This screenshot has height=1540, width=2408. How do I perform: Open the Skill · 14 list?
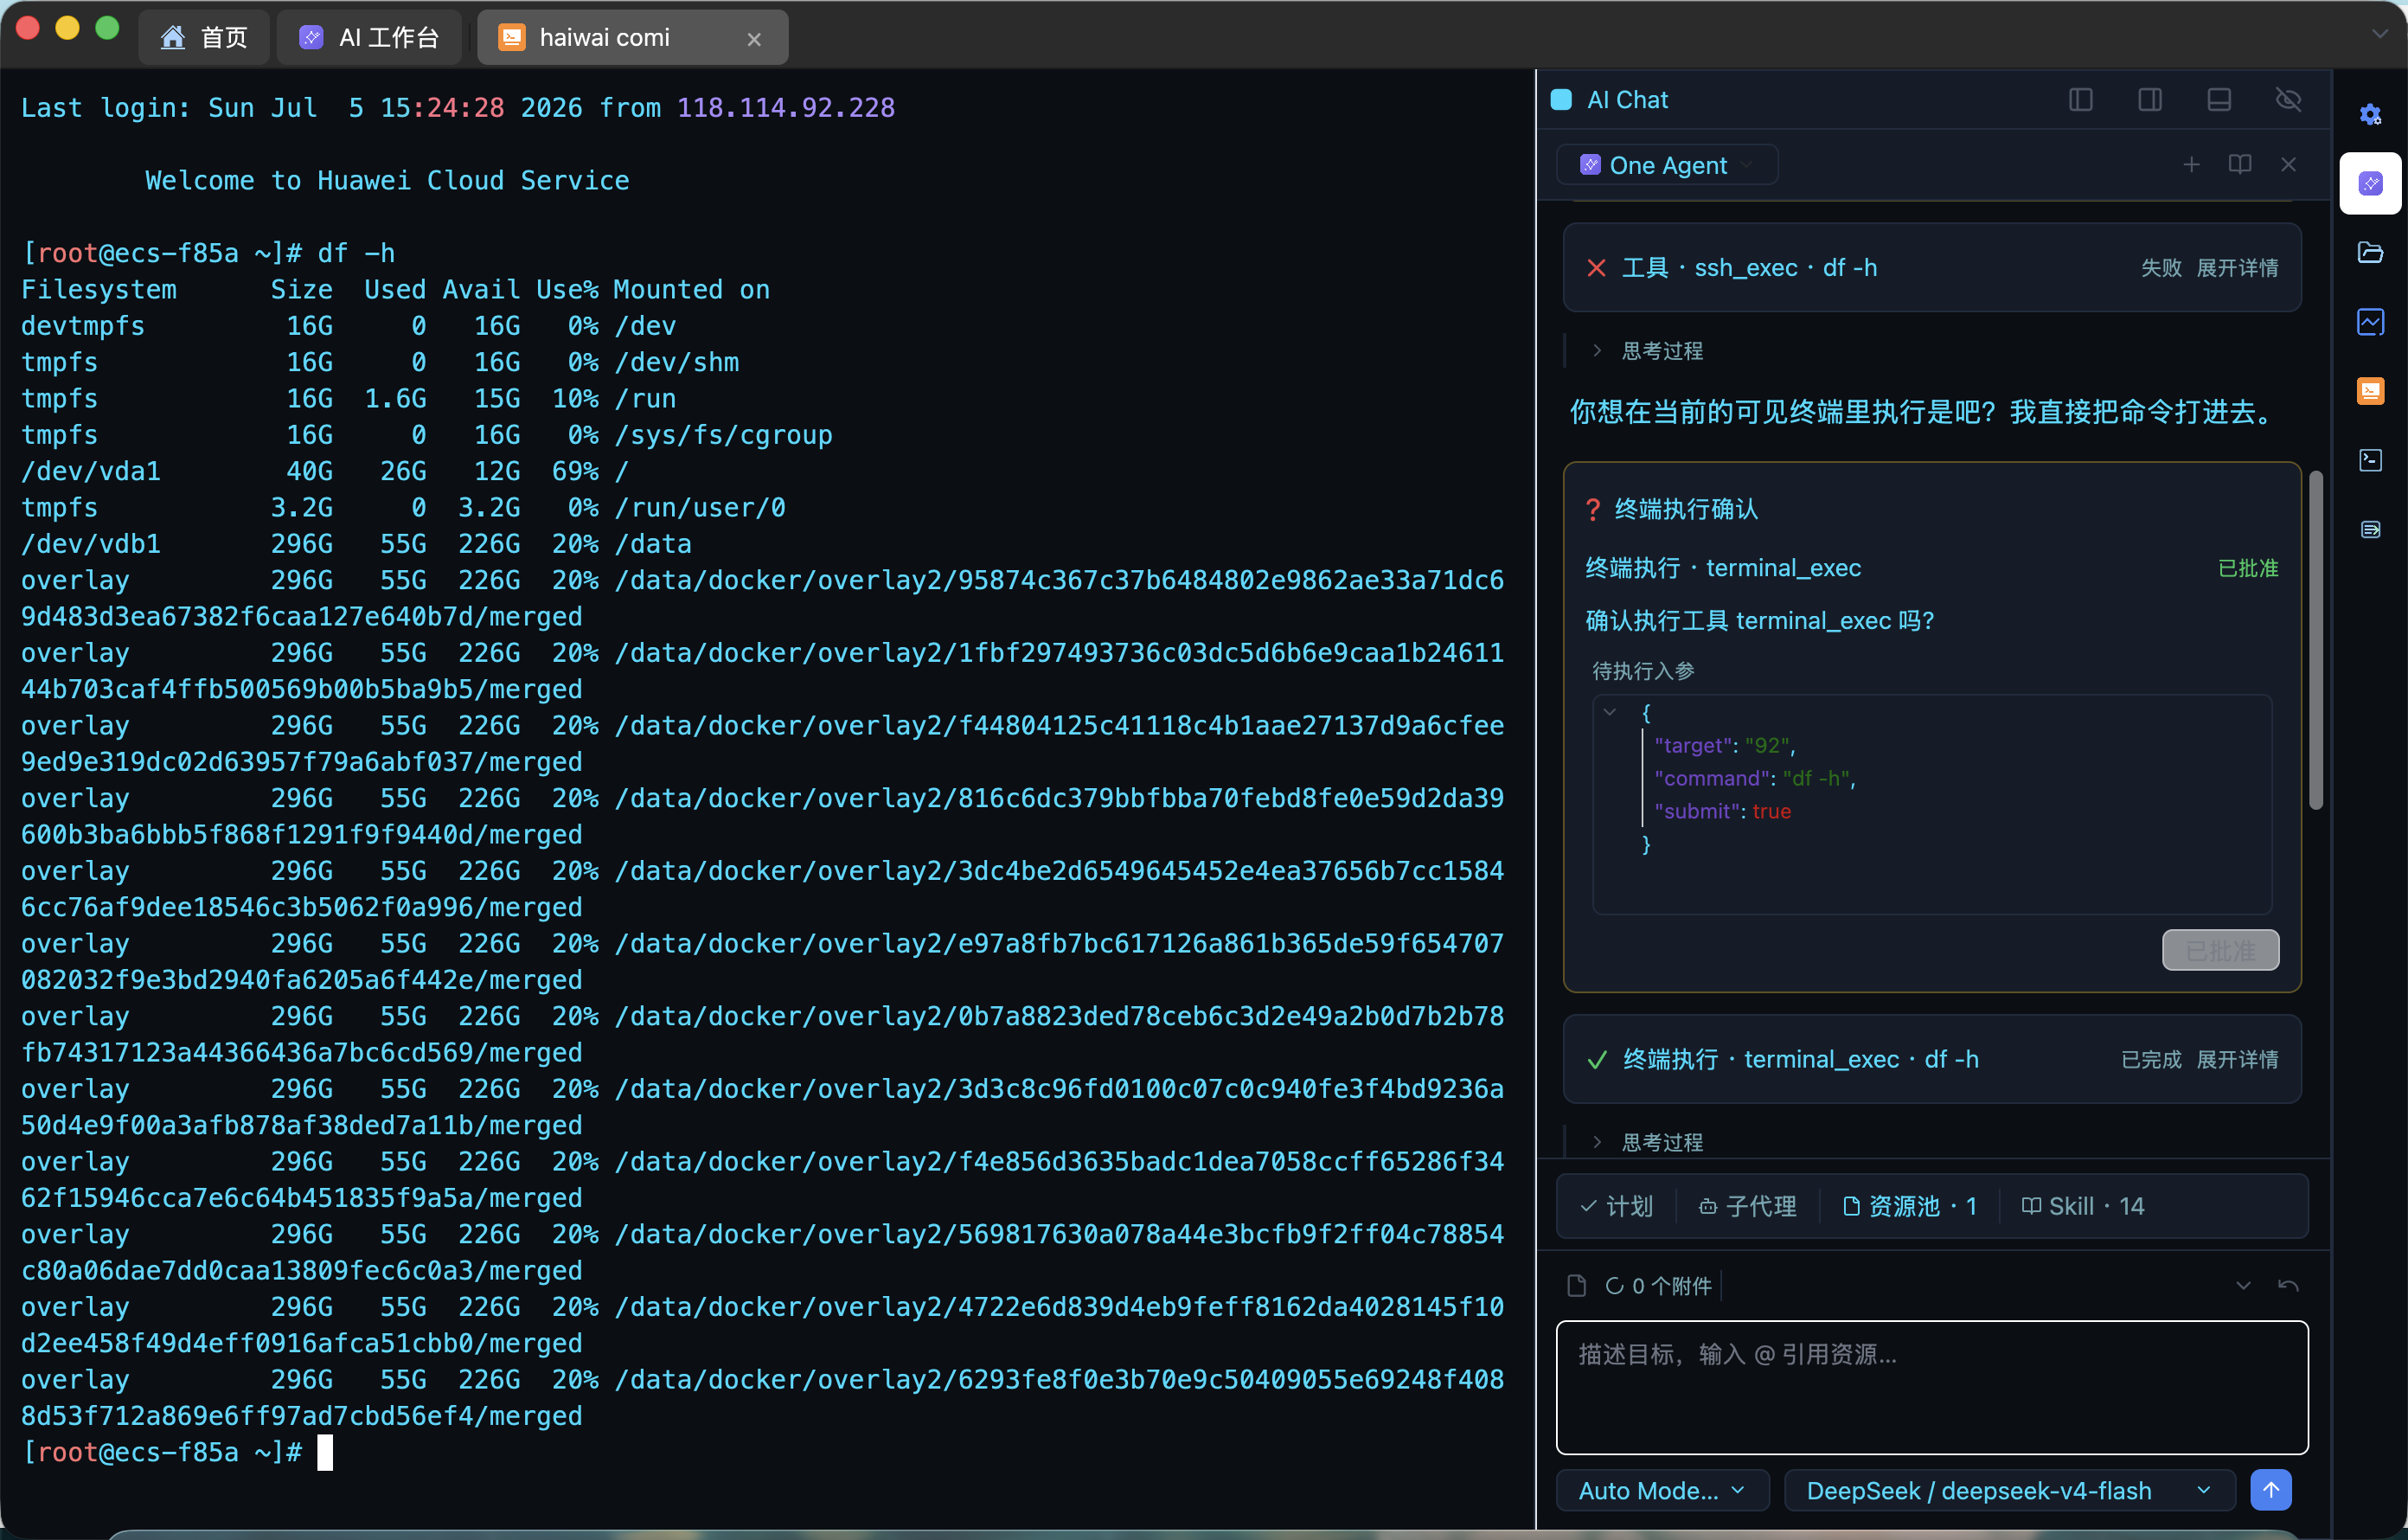[2082, 1207]
